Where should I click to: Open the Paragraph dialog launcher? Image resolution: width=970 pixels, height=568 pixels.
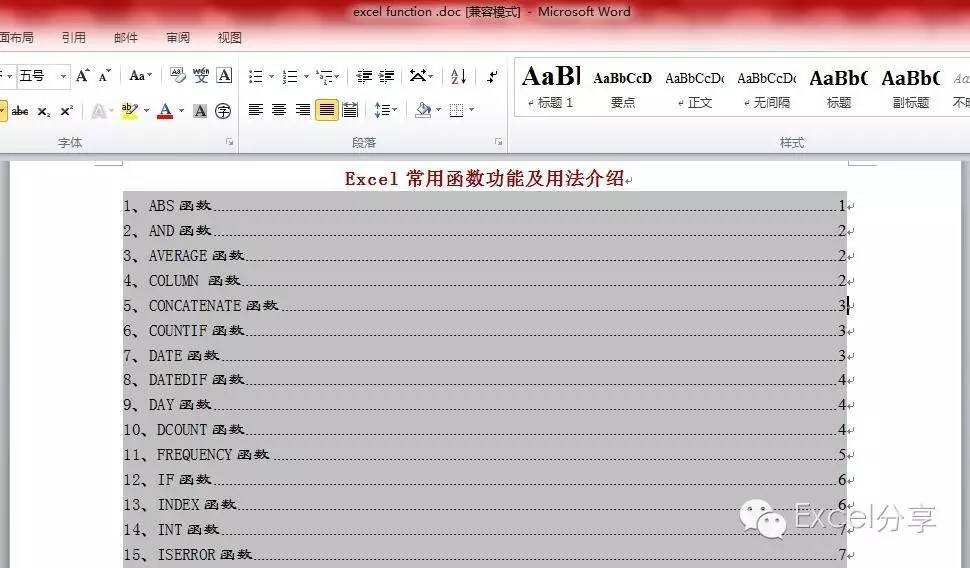[x=499, y=142]
